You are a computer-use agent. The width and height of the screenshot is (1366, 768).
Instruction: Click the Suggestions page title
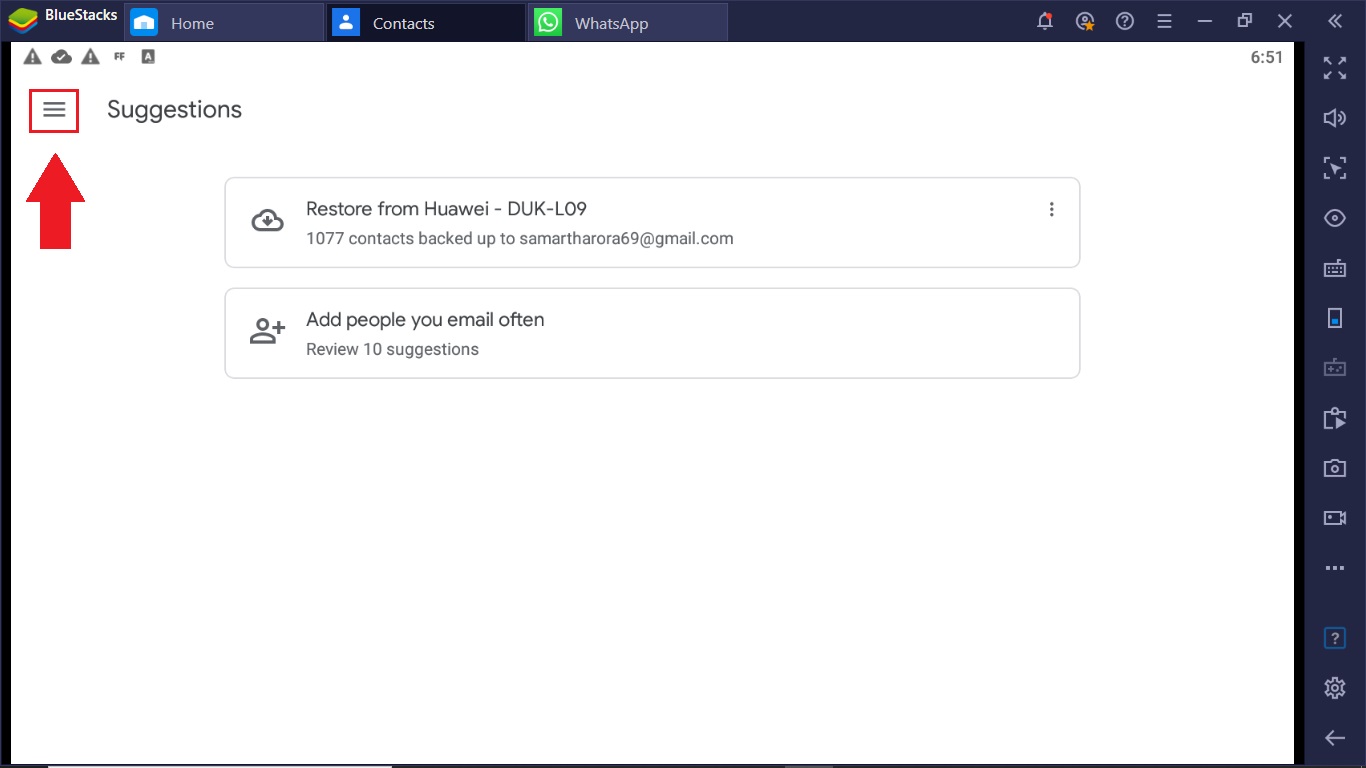click(x=174, y=110)
